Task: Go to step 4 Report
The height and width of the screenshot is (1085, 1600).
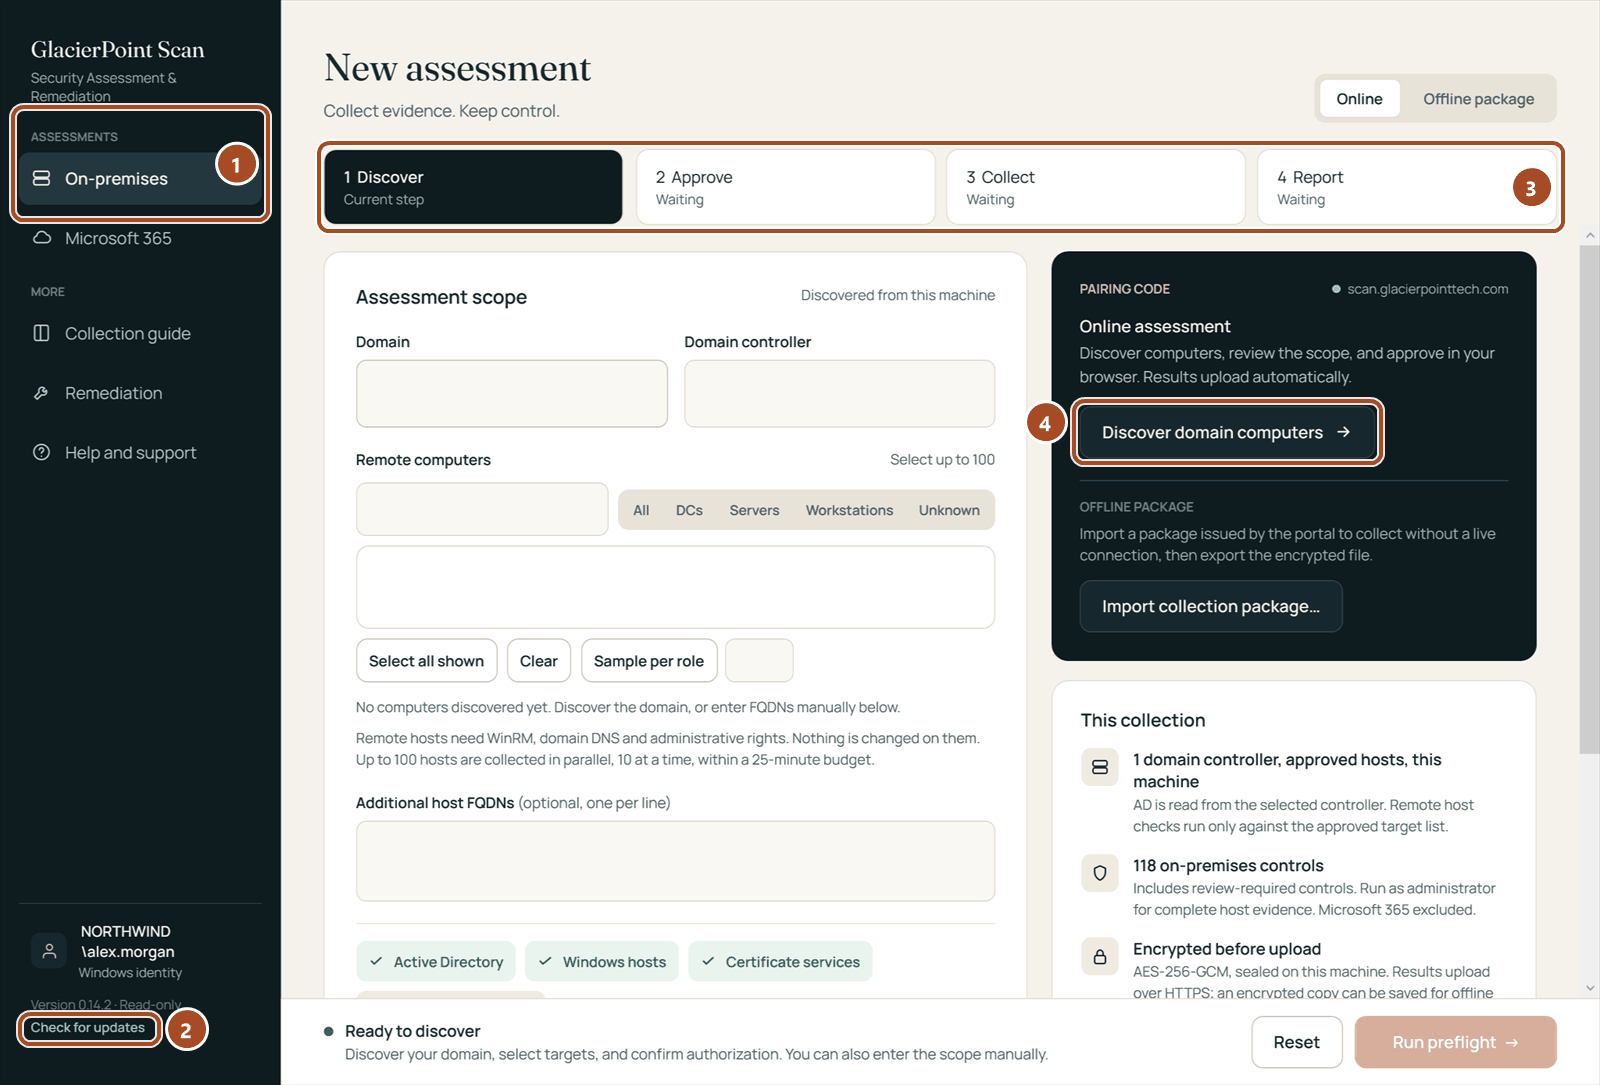Action: point(1405,187)
